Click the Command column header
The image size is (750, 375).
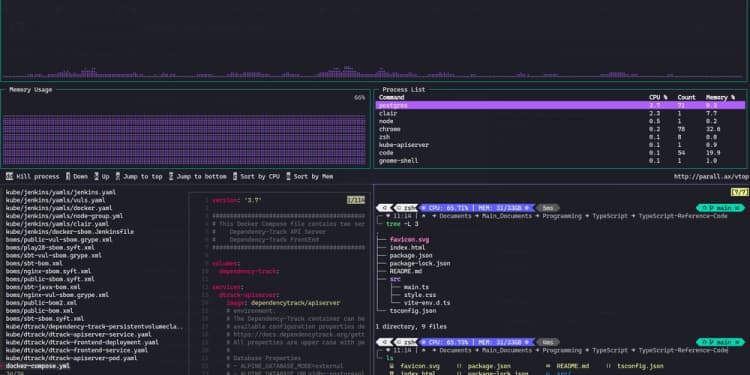pyautogui.click(x=392, y=98)
